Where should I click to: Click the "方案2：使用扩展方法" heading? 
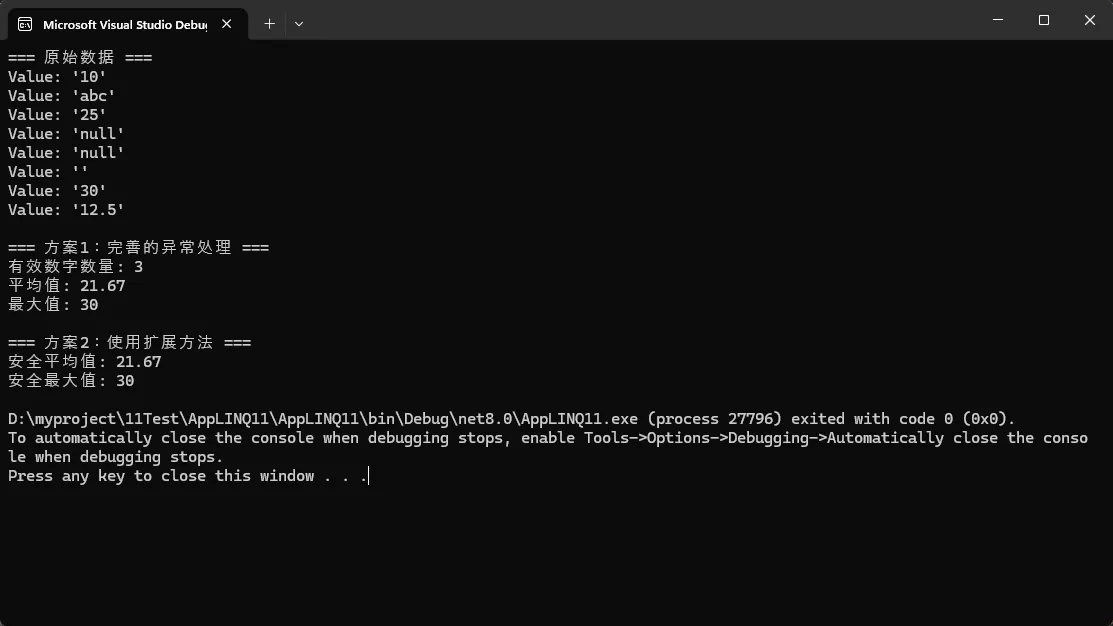[129, 342]
